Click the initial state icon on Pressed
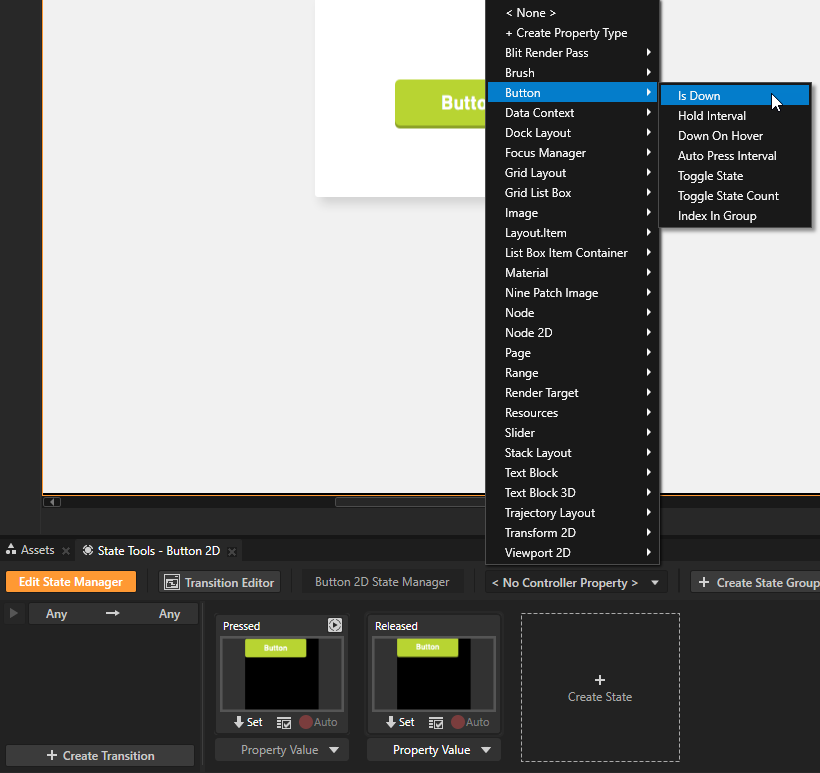The image size is (820, 773). [x=335, y=626]
